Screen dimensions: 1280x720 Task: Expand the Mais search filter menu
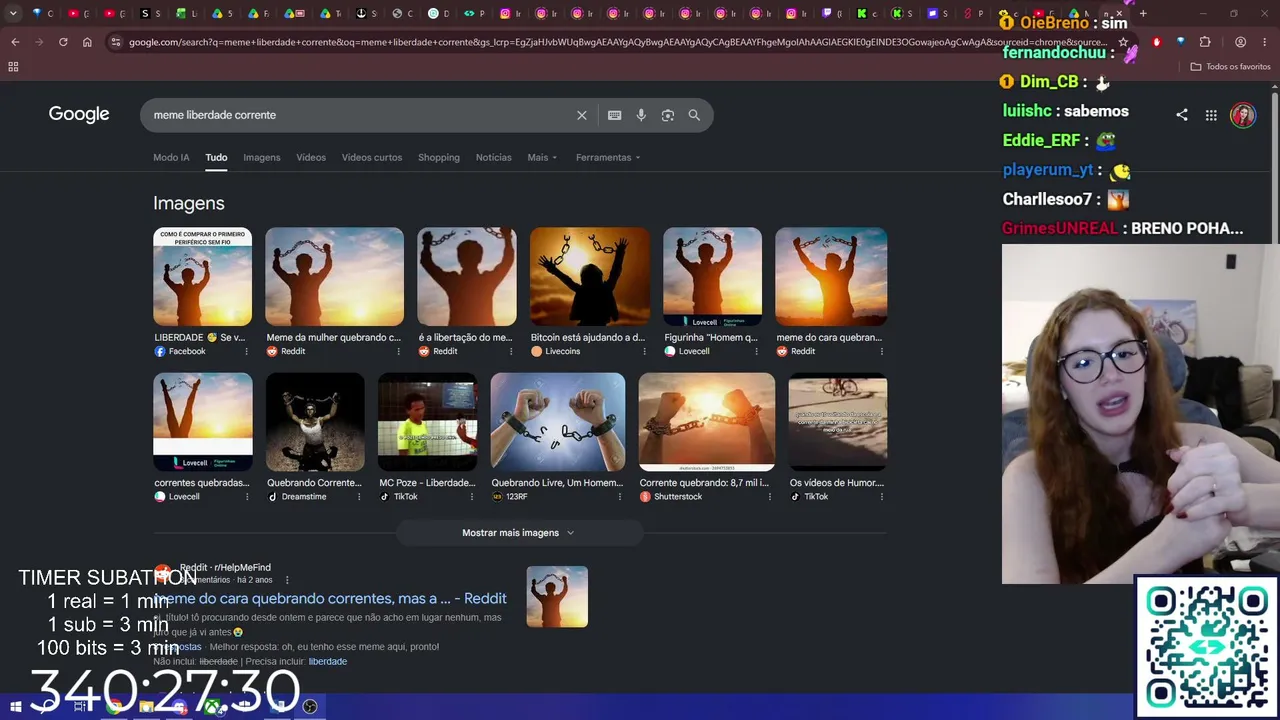point(542,157)
